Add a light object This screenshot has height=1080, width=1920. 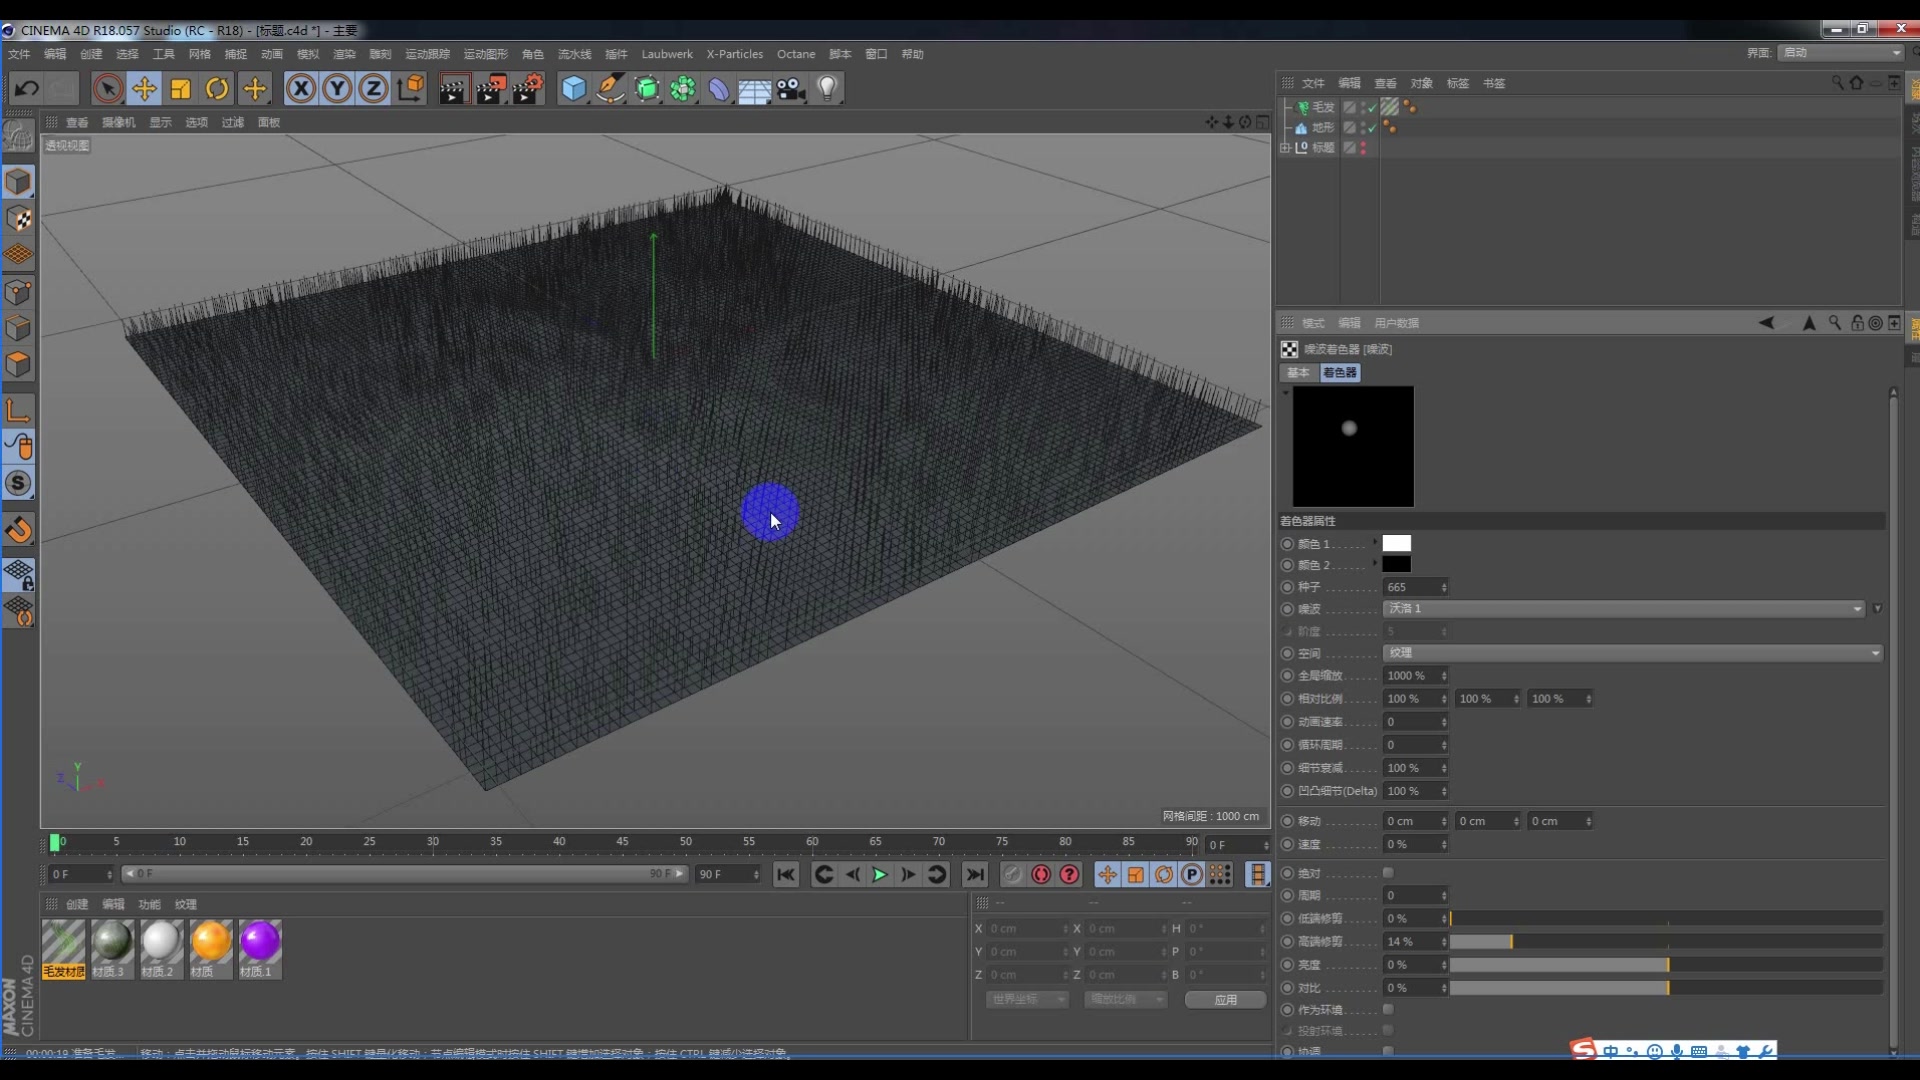coord(827,89)
